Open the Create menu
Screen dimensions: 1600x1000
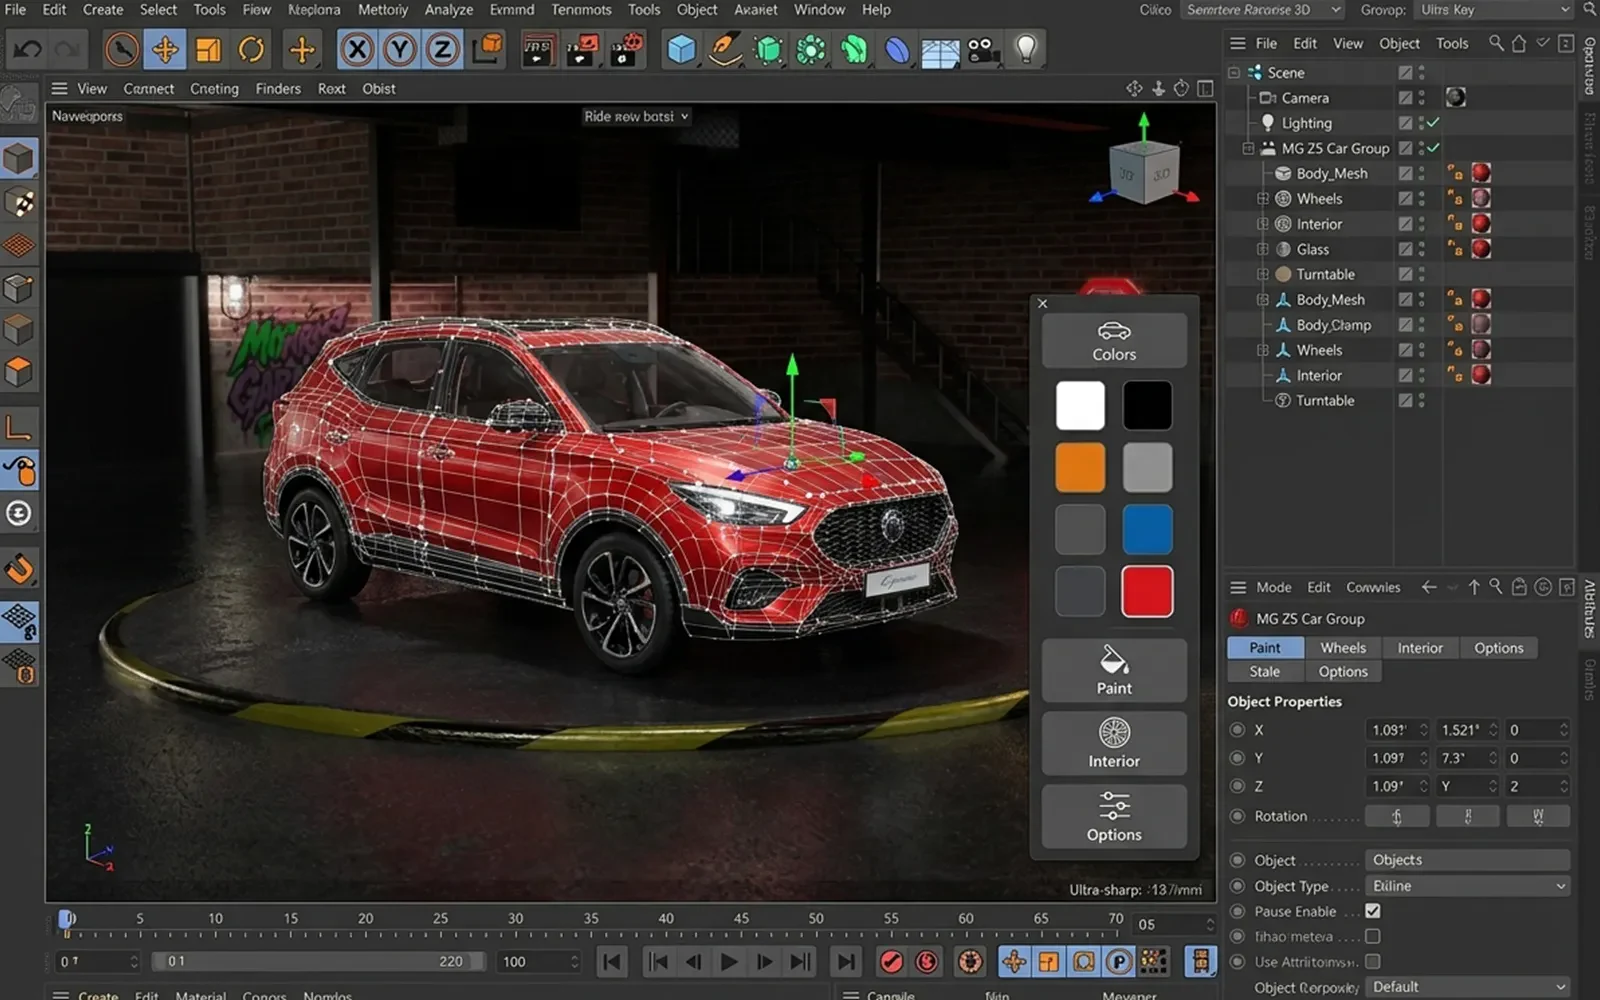(103, 10)
